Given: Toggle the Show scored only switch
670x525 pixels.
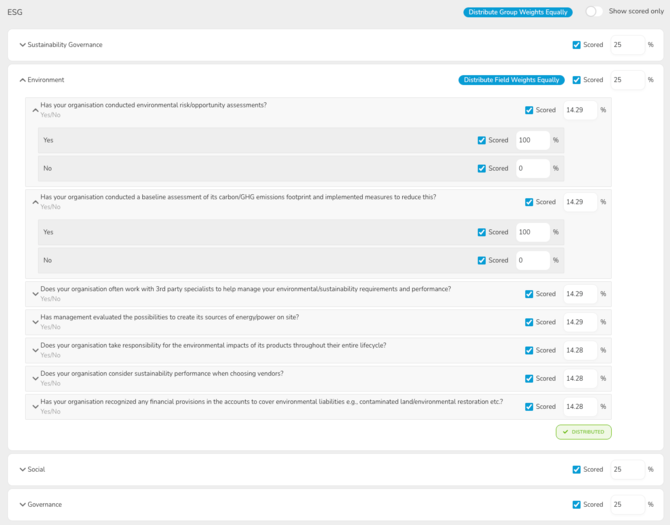Looking at the screenshot, I should point(594,12).
